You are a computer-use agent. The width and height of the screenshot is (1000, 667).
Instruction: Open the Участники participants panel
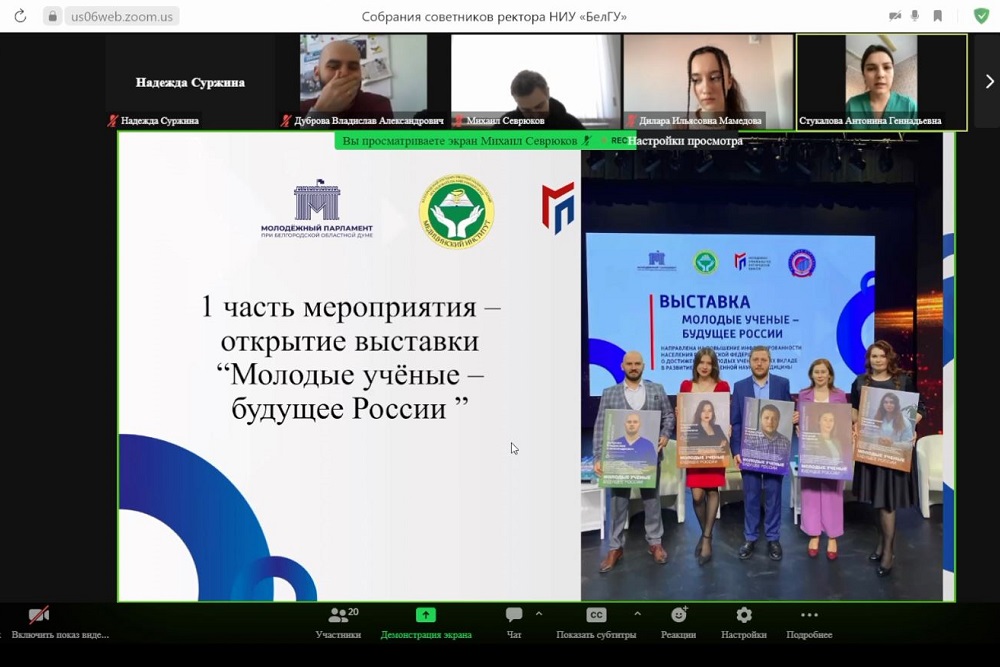338,620
